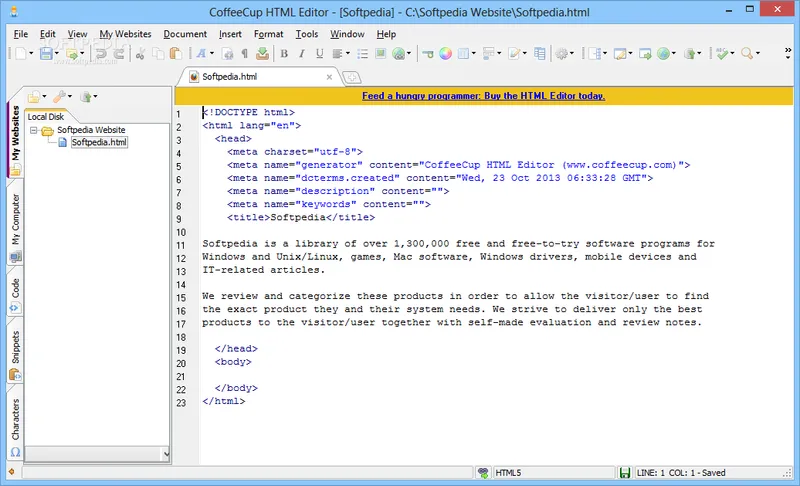Open the Insert menu
Screen dimensions: 800x486
click(230, 34)
